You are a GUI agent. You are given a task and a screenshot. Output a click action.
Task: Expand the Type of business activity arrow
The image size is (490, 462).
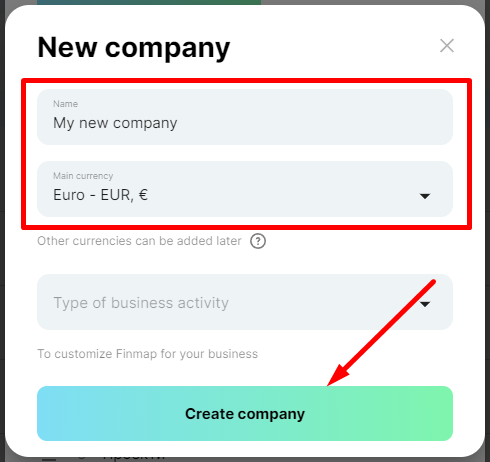coord(425,304)
